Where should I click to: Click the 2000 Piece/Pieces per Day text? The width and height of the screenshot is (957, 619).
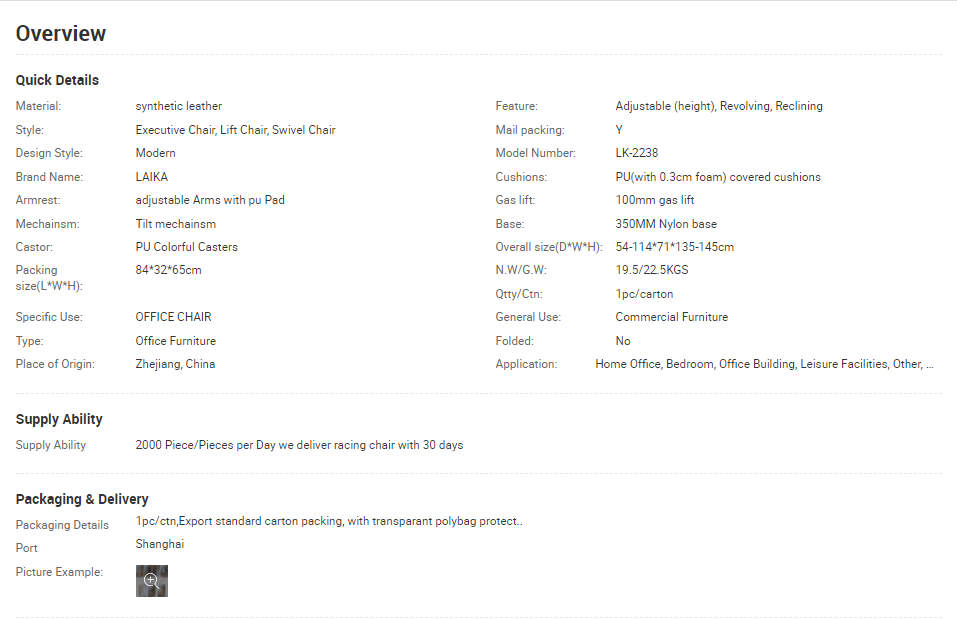coord(205,445)
